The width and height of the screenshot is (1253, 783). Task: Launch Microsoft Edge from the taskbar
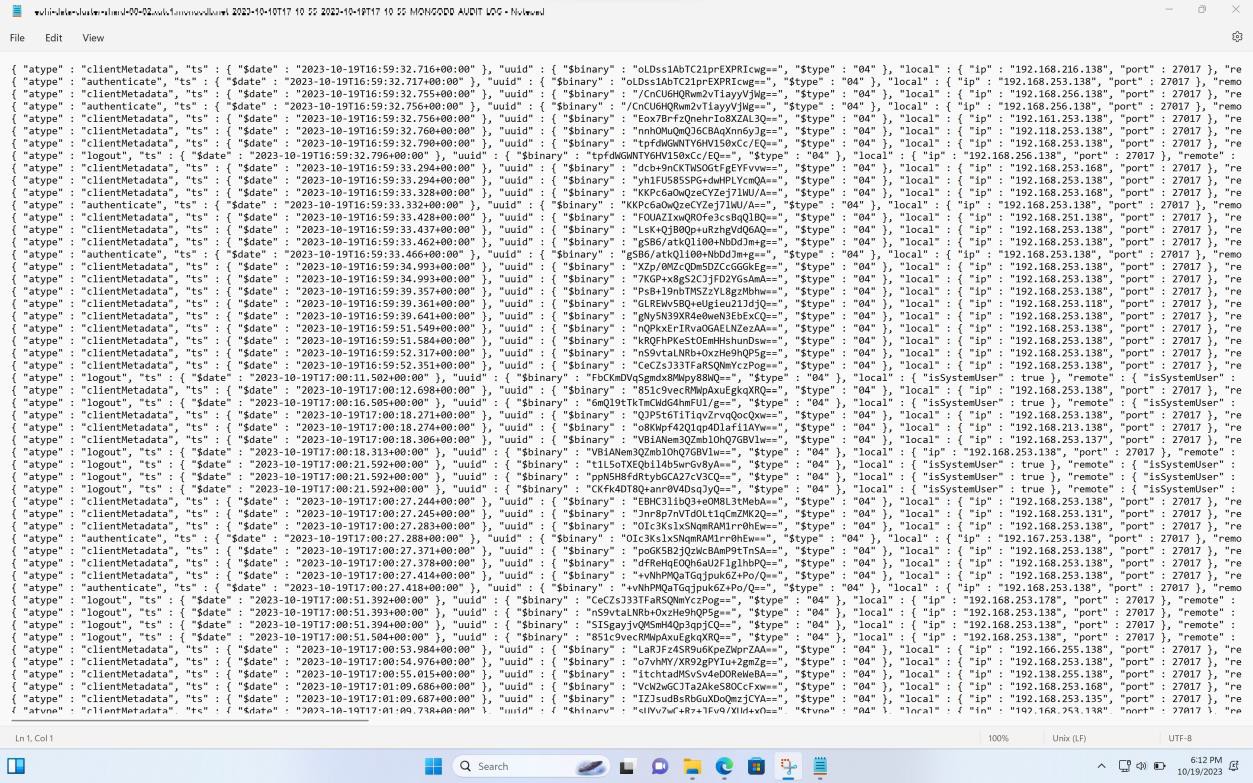click(x=727, y=766)
